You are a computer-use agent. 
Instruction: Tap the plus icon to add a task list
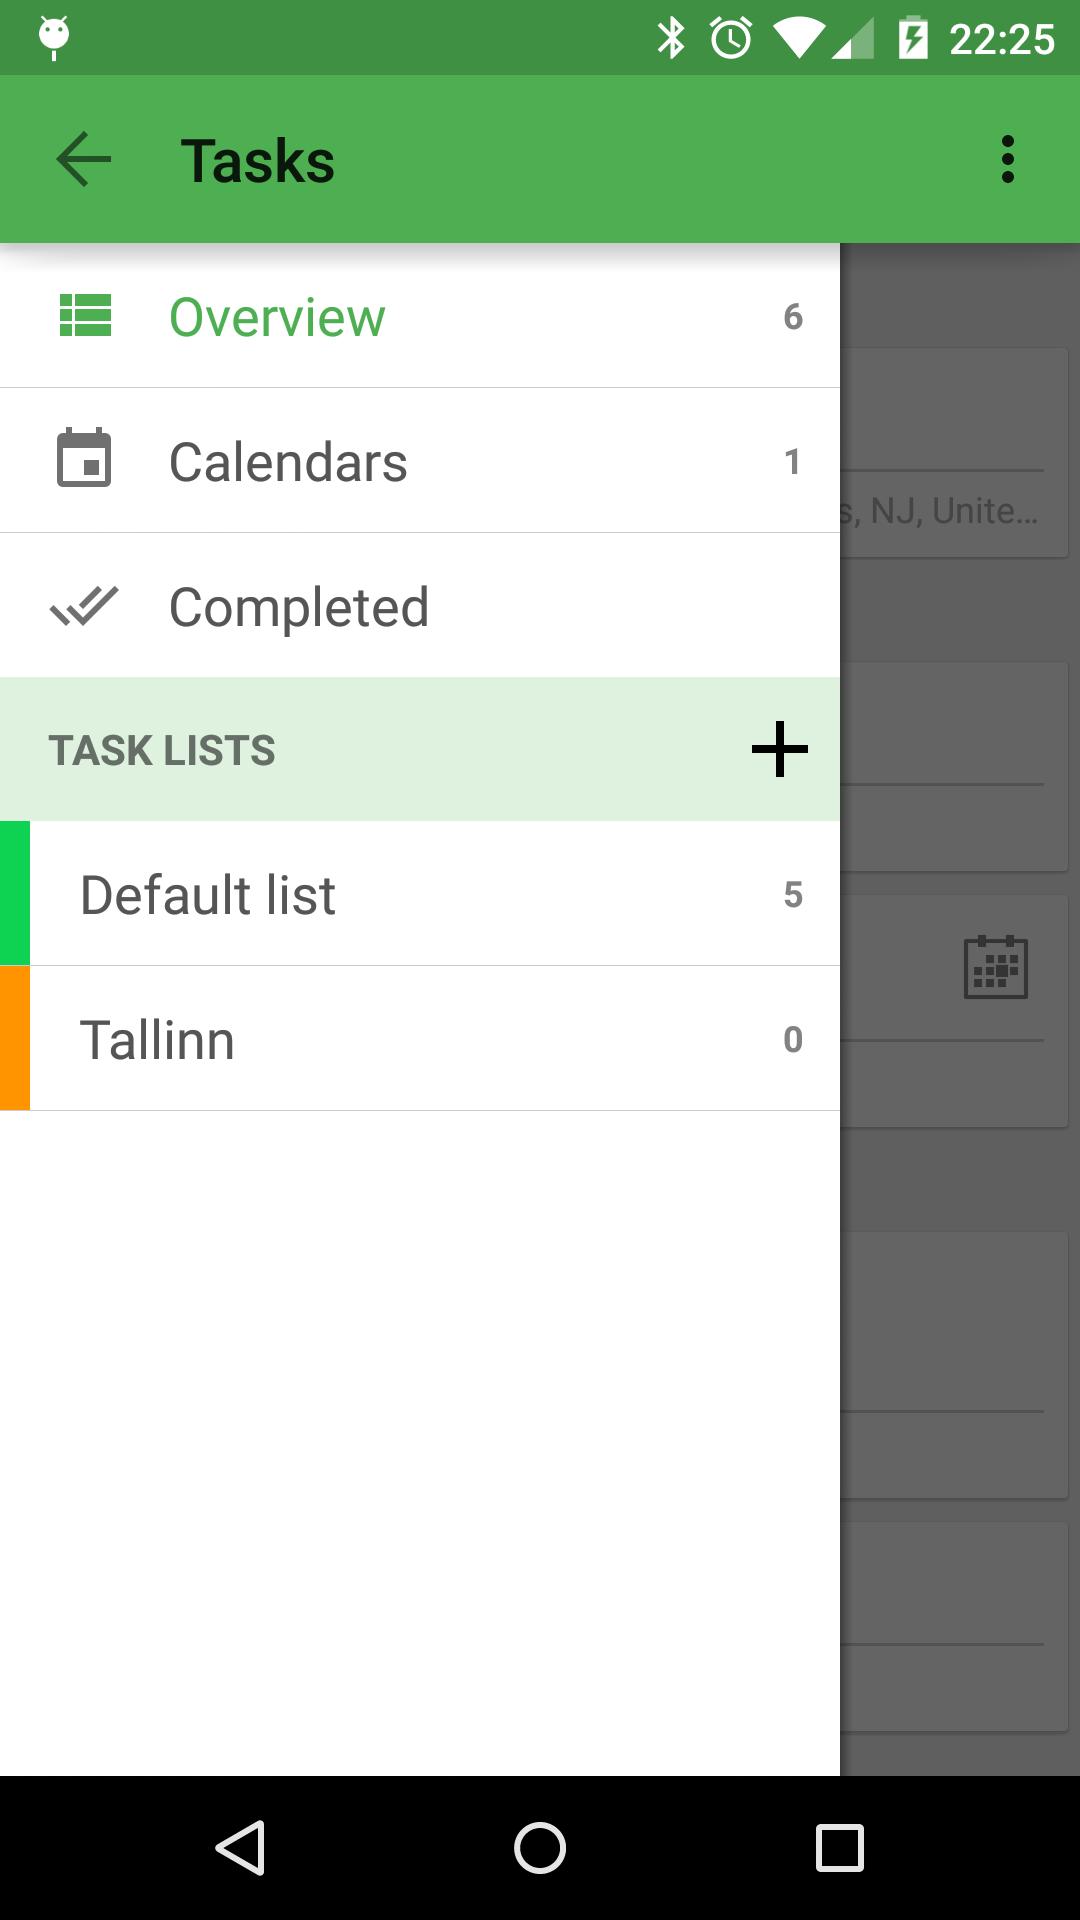[780, 750]
